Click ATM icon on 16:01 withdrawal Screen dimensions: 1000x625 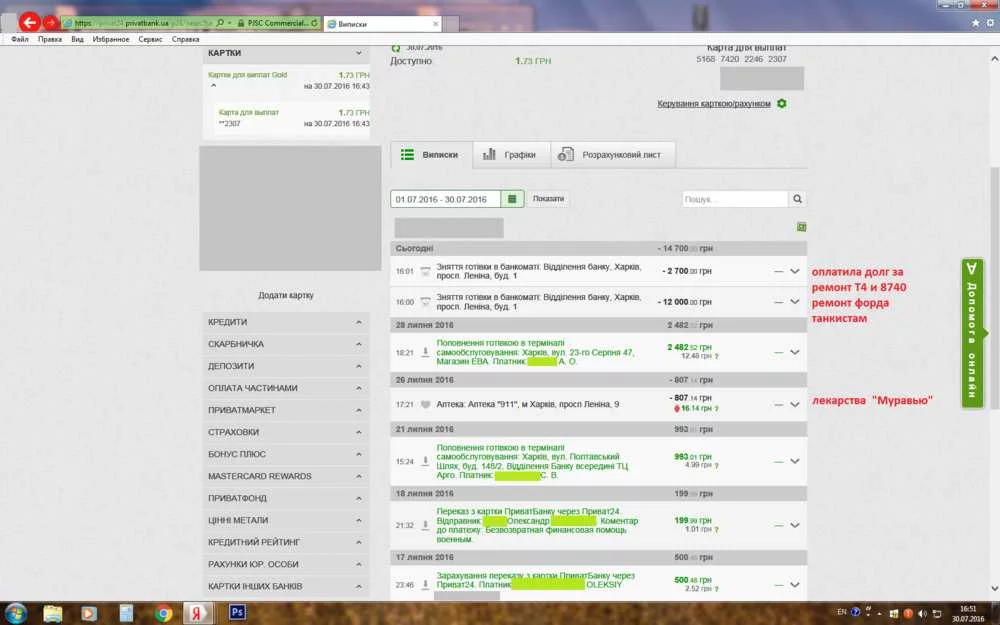coord(425,271)
